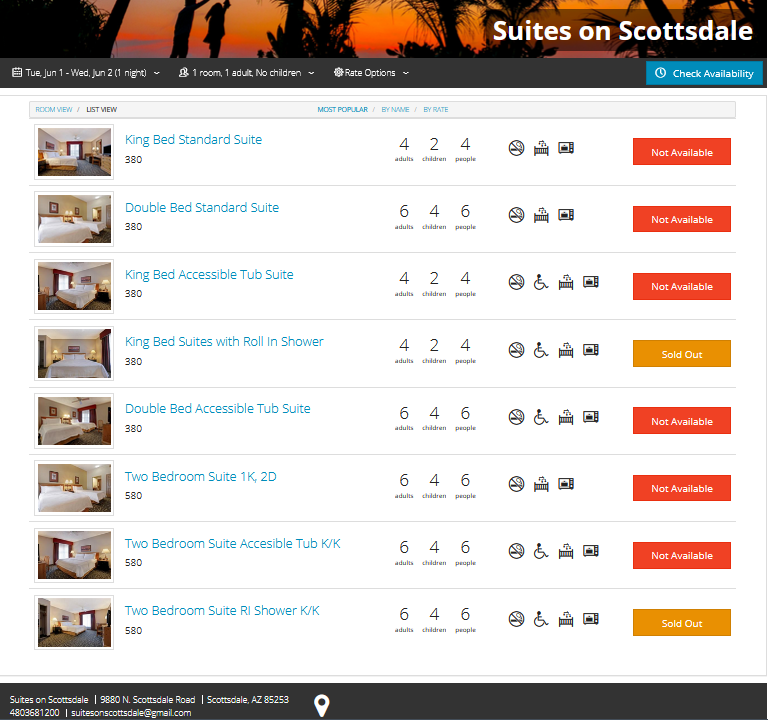Click wheelchair icon for Double Bed Accessible Tub Suite
This screenshot has width=768, height=720.
(x=541, y=417)
